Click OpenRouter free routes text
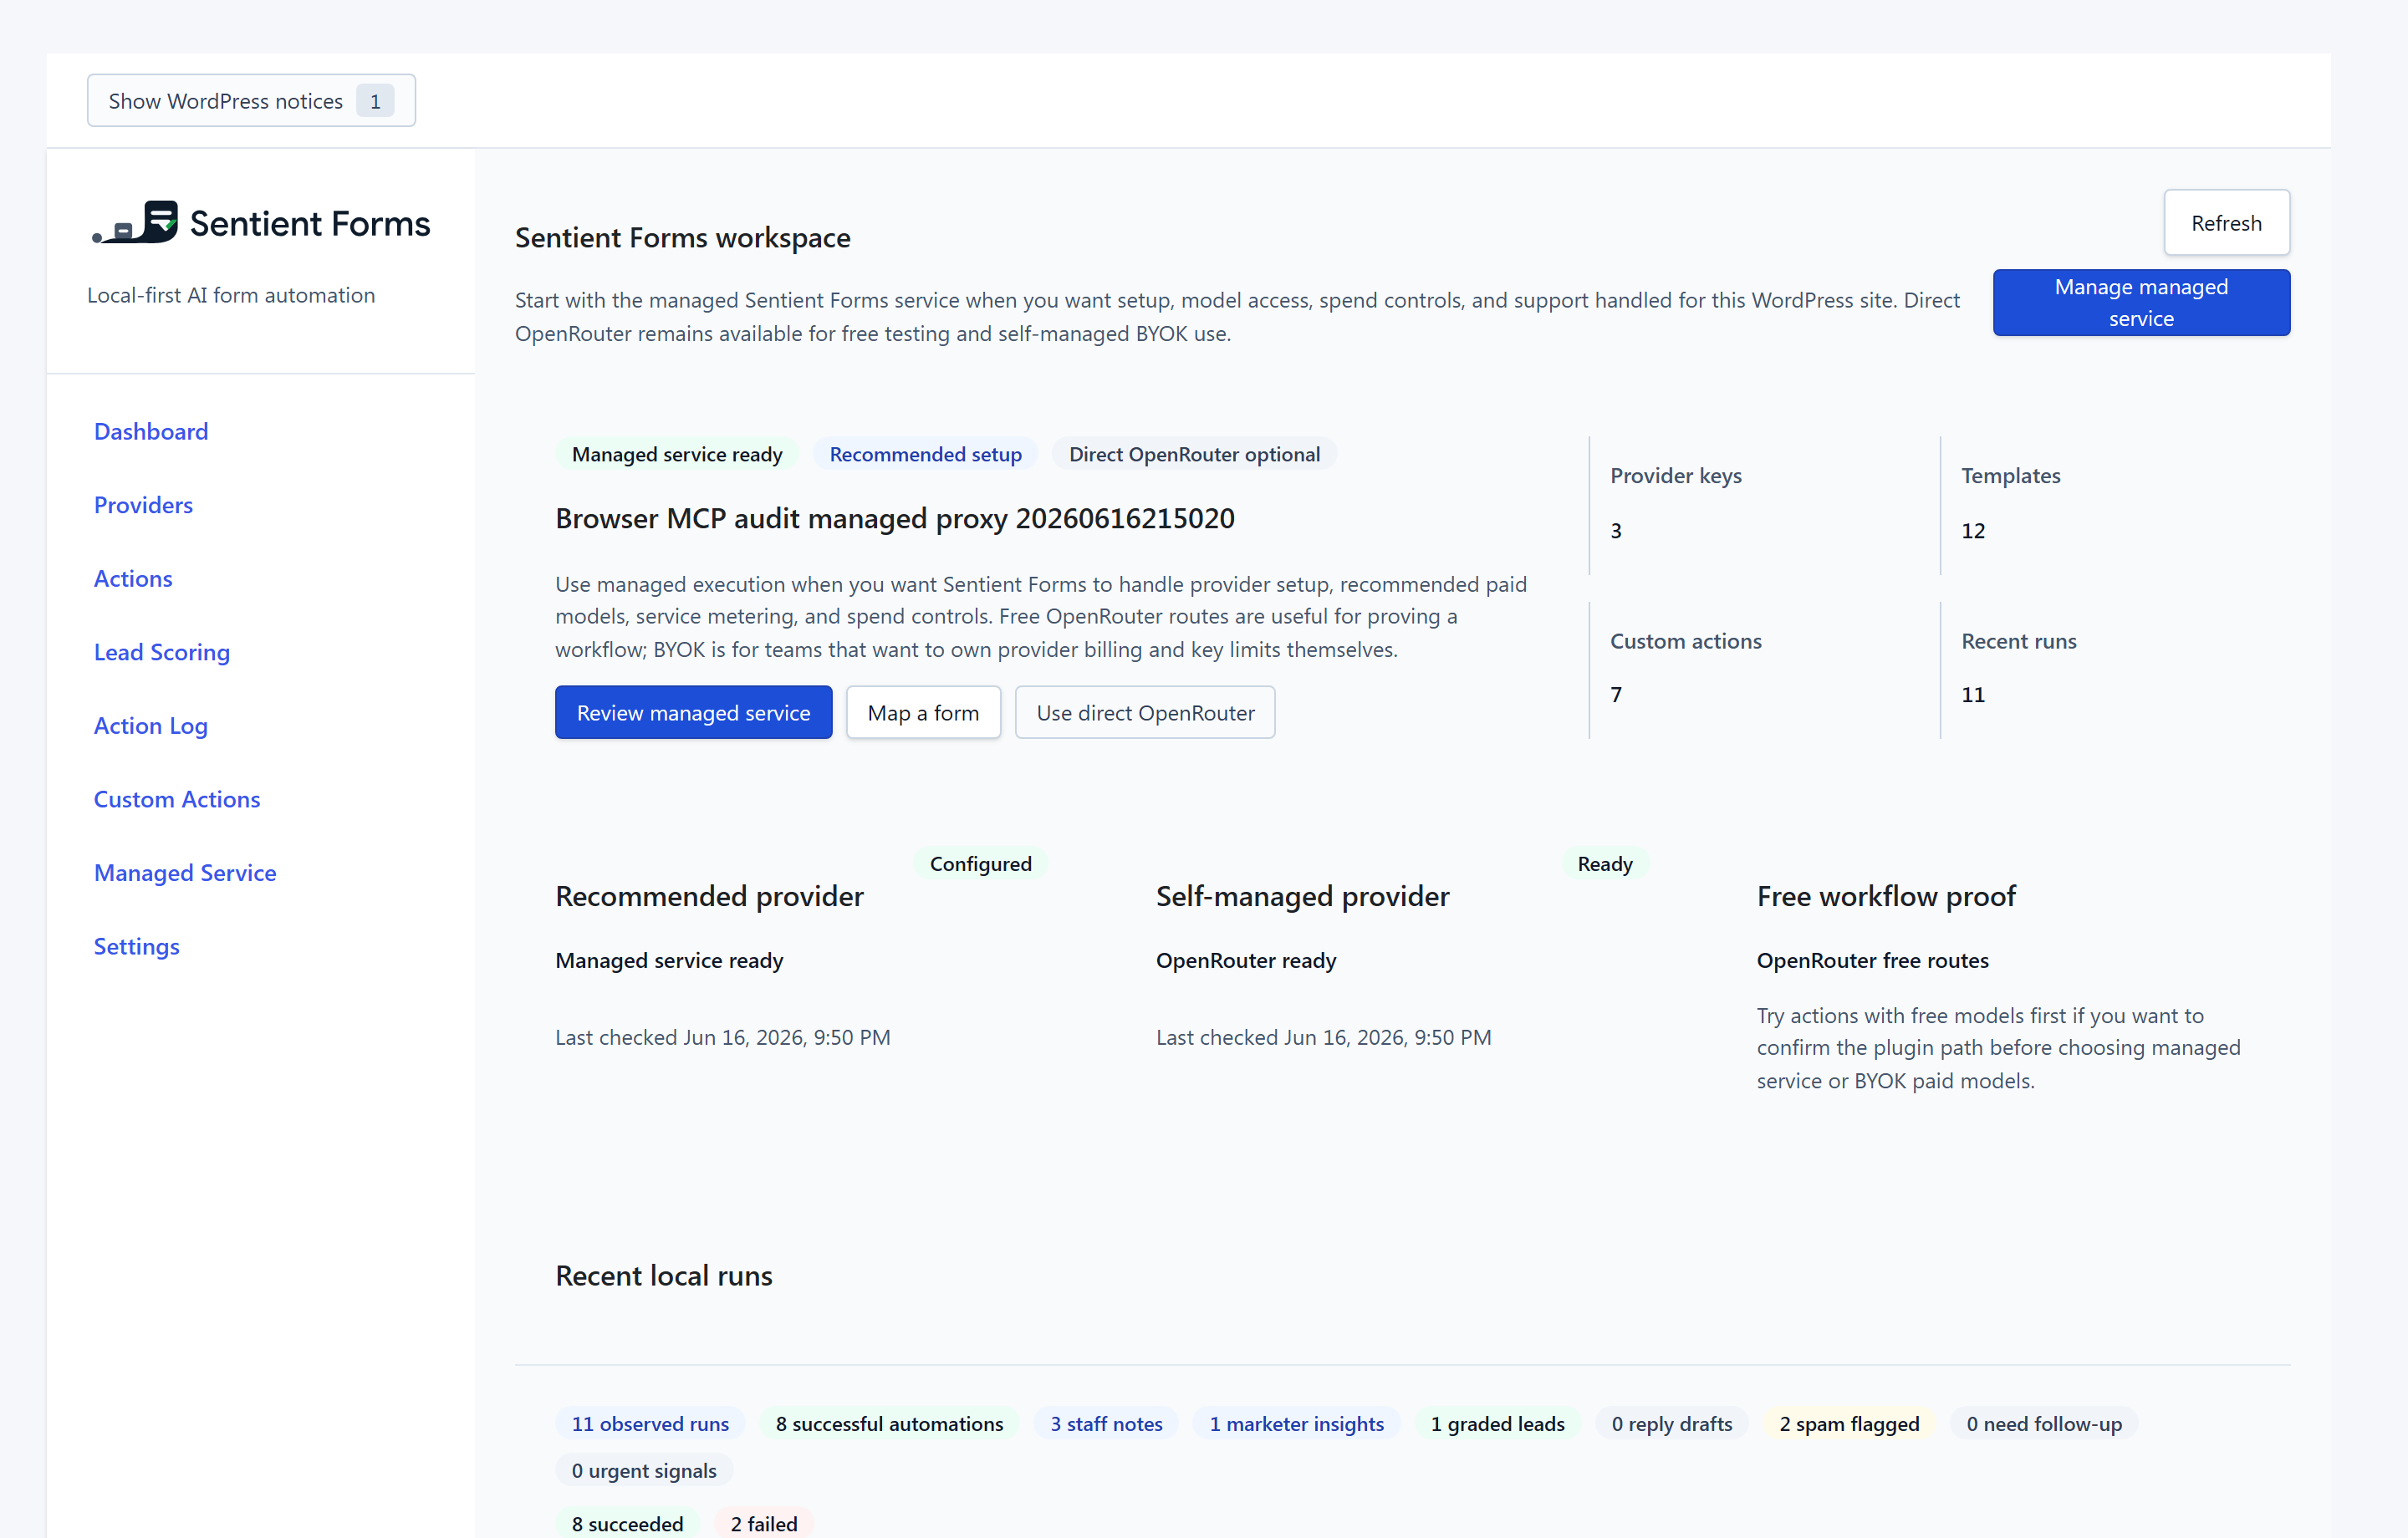2408x1538 pixels. click(x=1873, y=960)
